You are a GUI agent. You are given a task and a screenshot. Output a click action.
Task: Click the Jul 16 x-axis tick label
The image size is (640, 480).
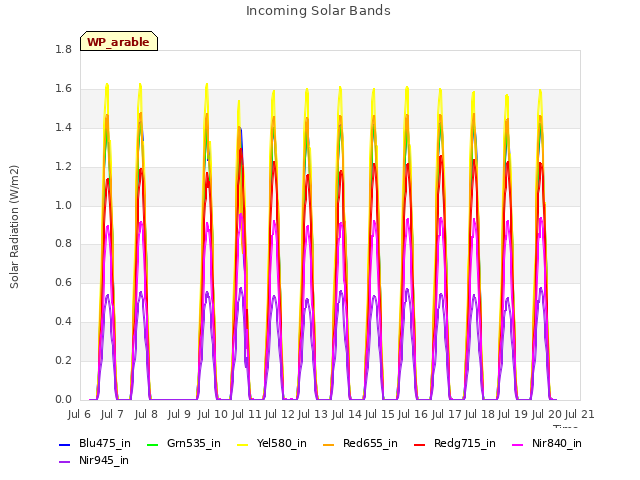click(413, 415)
